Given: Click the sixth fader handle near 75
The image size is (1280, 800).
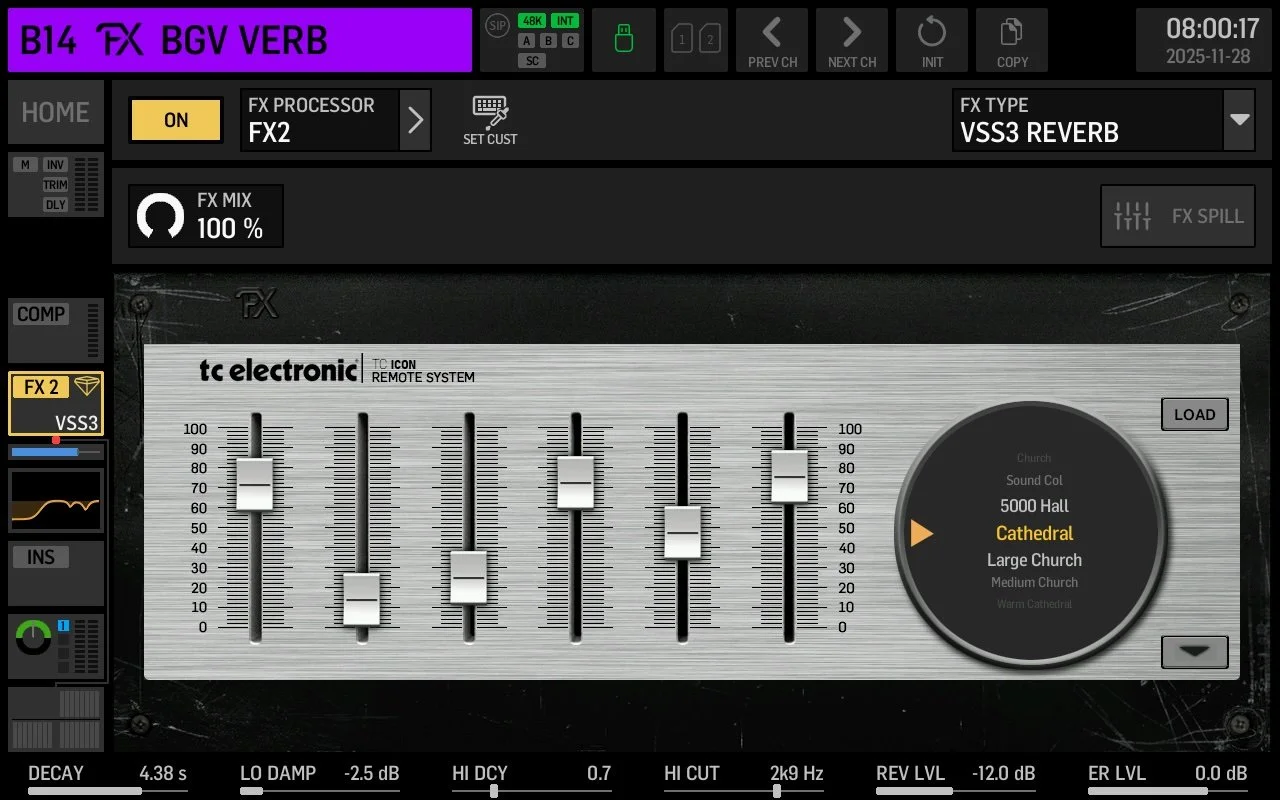Looking at the screenshot, I should pyautogui.click(x=789, y=476).
